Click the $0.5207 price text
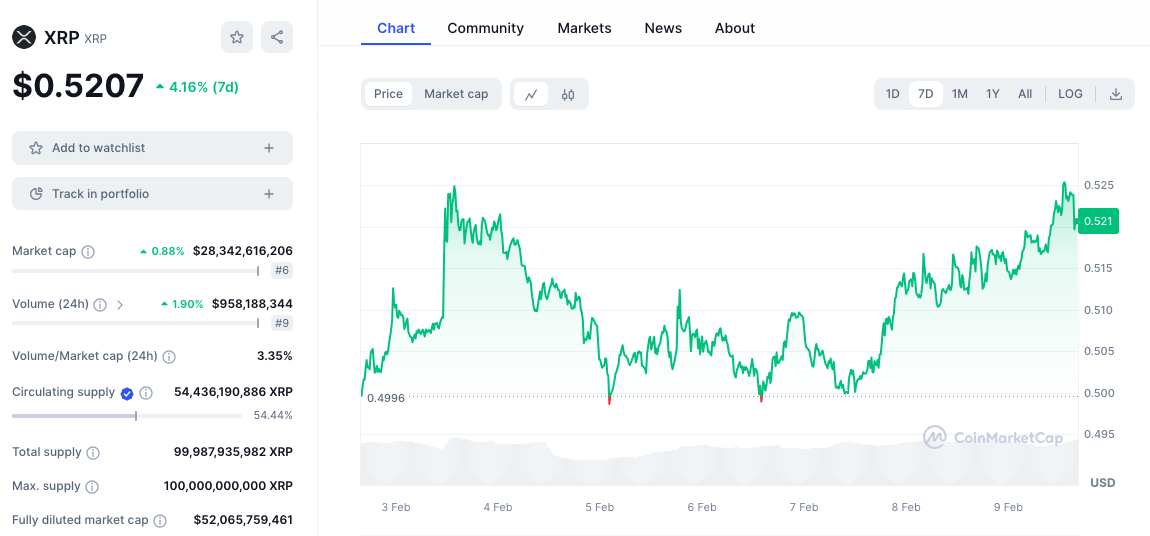Viewport: 1150px width, 536px height. tap(78, 87)
